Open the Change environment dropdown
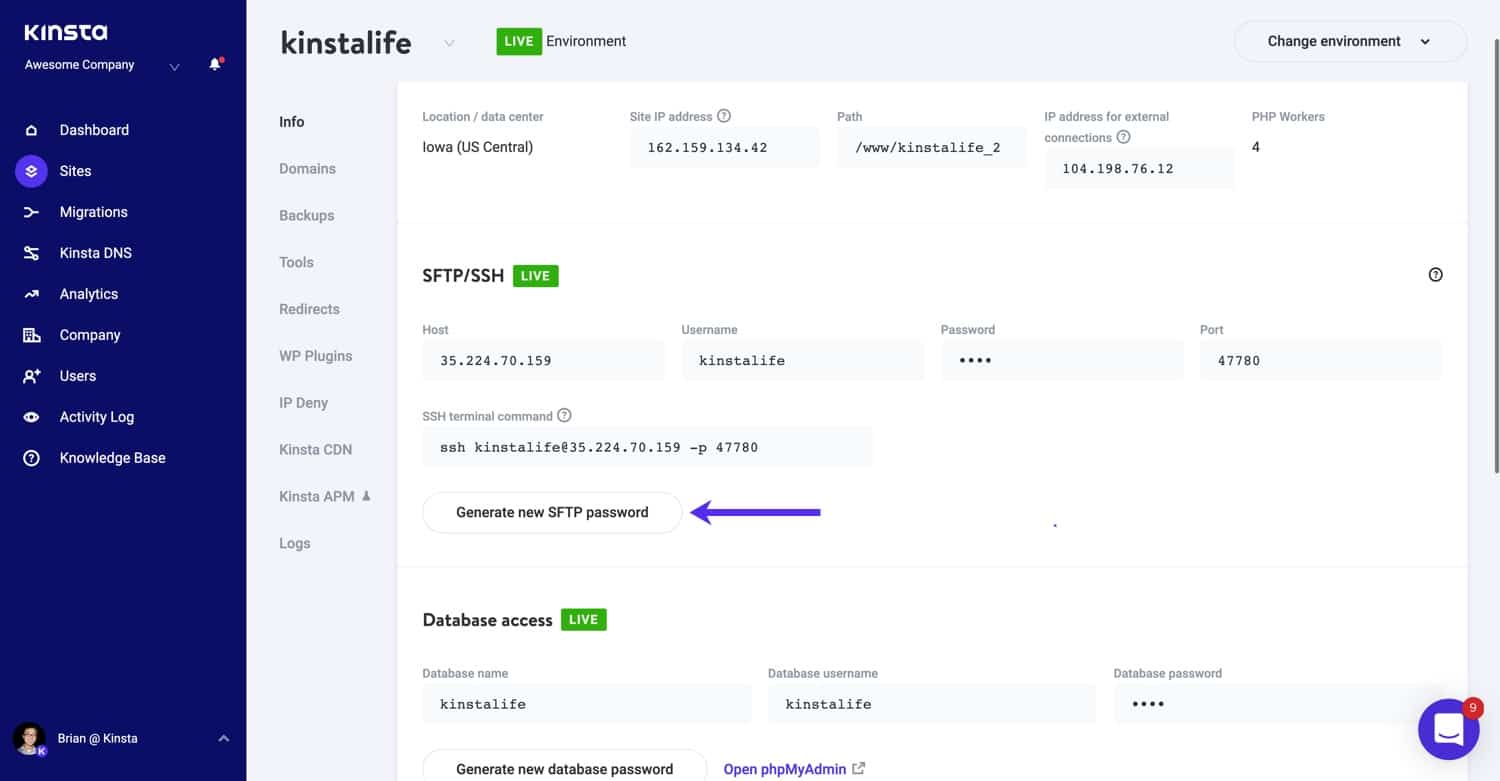This screenshot has height=781, width=1500. point(1350,41)
